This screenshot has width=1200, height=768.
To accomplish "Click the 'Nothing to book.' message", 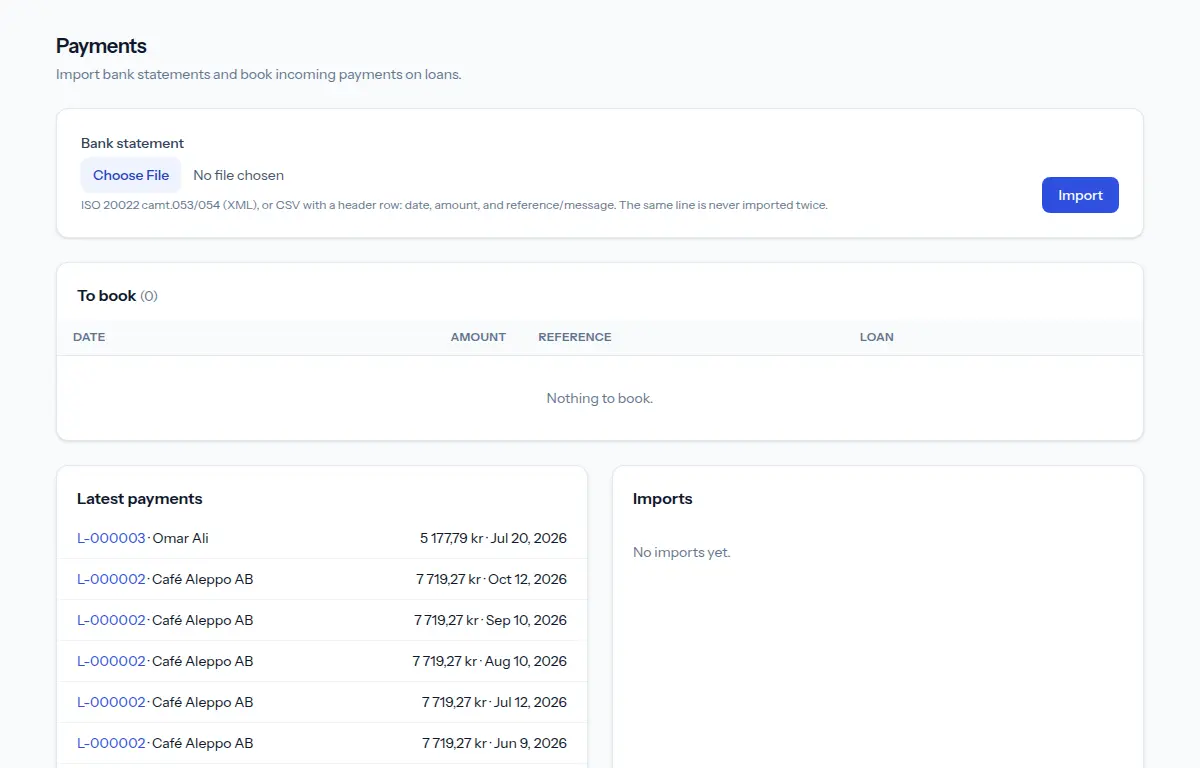I will click(x=600, y=398).
